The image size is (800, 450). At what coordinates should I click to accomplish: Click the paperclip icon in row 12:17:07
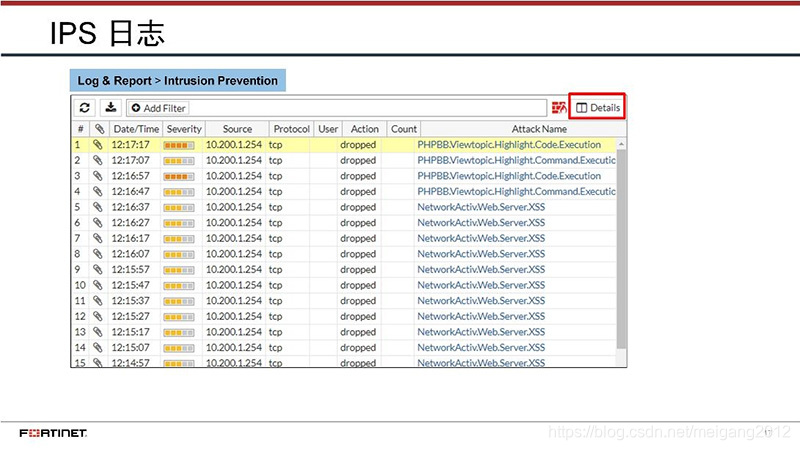click(97, 160)
